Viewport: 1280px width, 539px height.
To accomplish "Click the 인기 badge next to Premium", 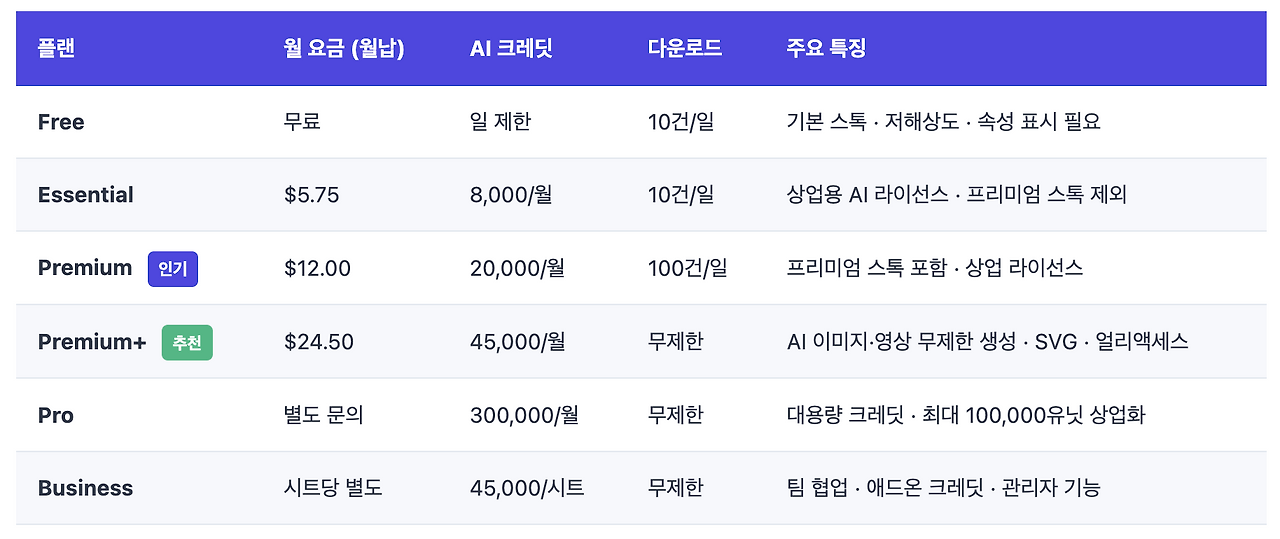I will (x=173, y=269).
